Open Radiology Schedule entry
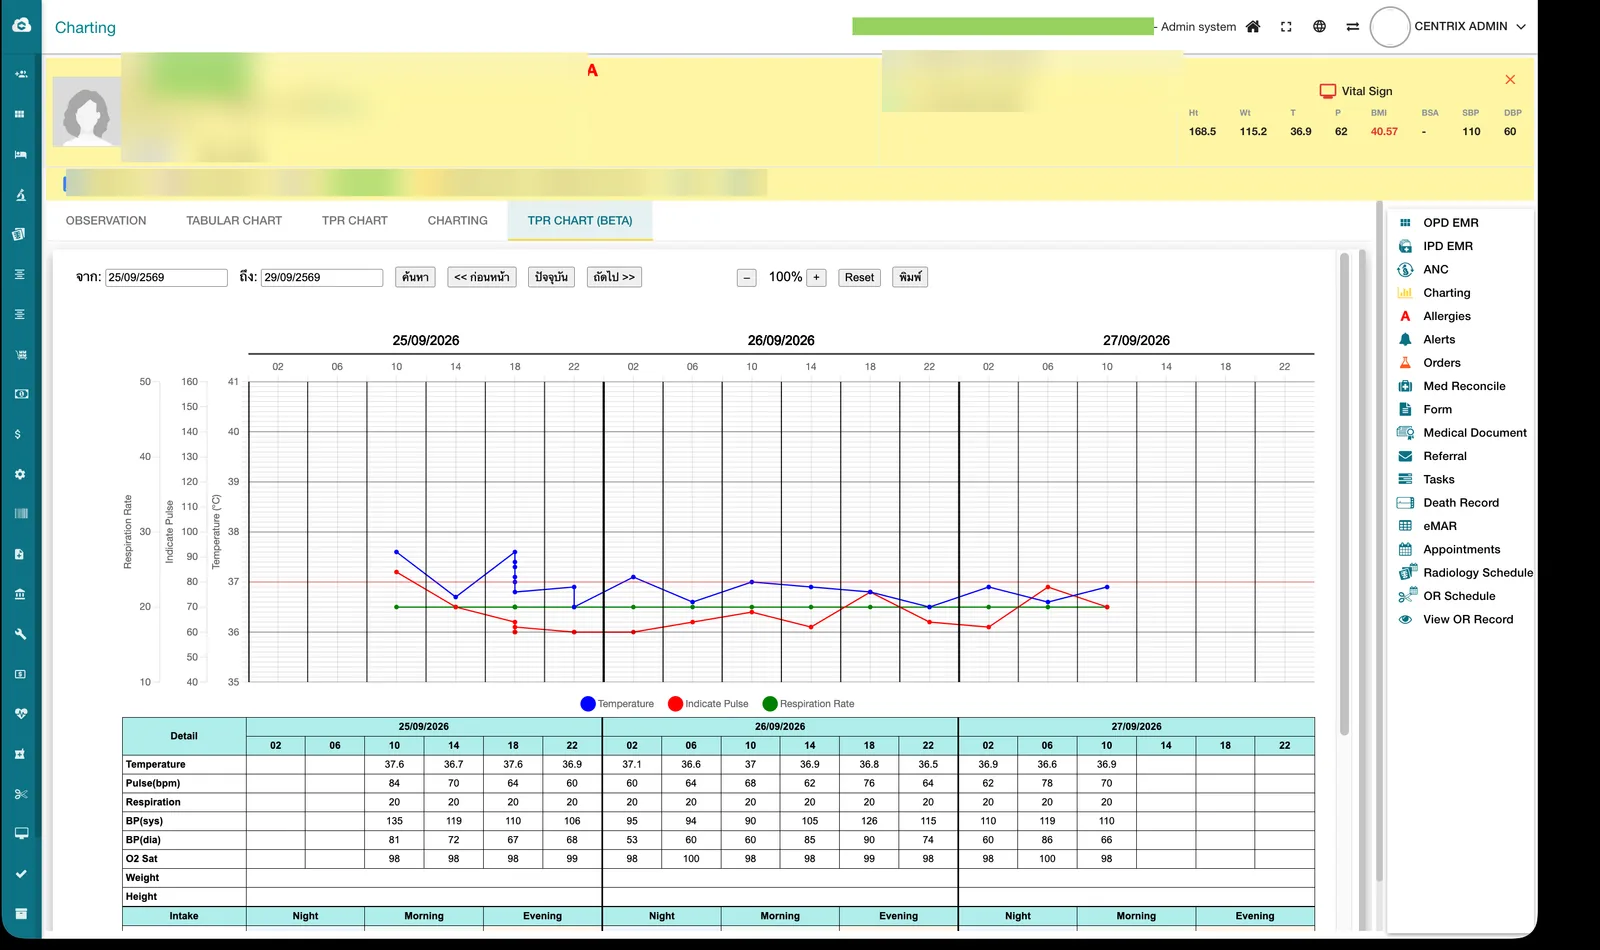Image resolution: width=1600 pixels, height=950 pixels. (1477, 573)
